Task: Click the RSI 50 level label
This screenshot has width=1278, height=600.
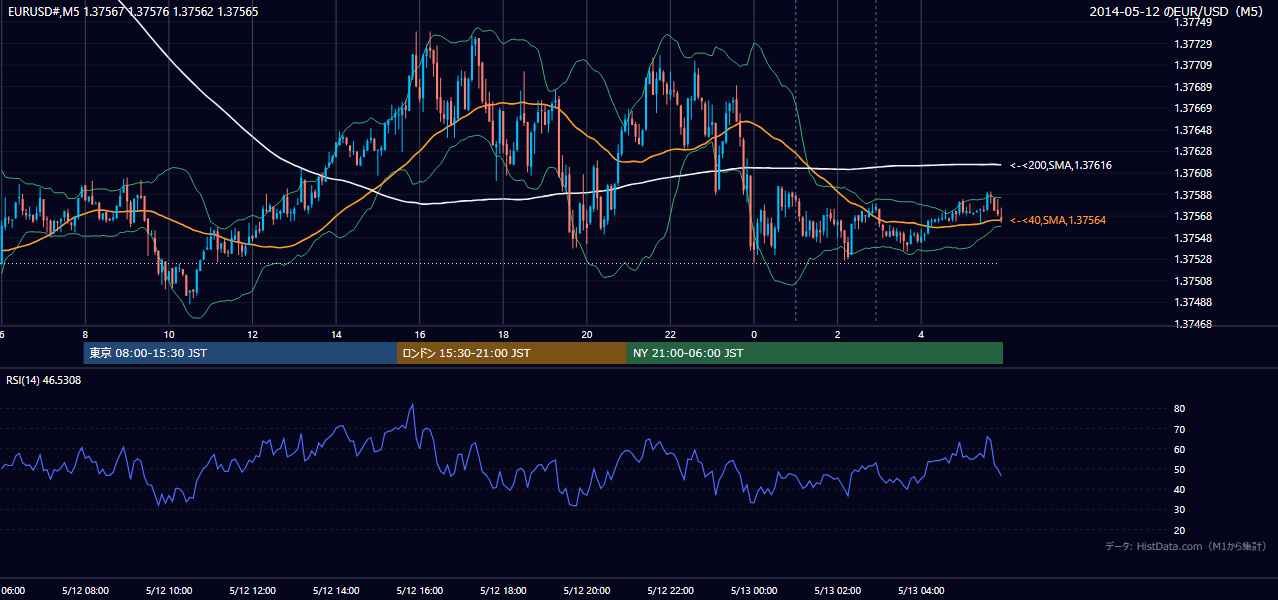Action: (x=1179, y=469)
